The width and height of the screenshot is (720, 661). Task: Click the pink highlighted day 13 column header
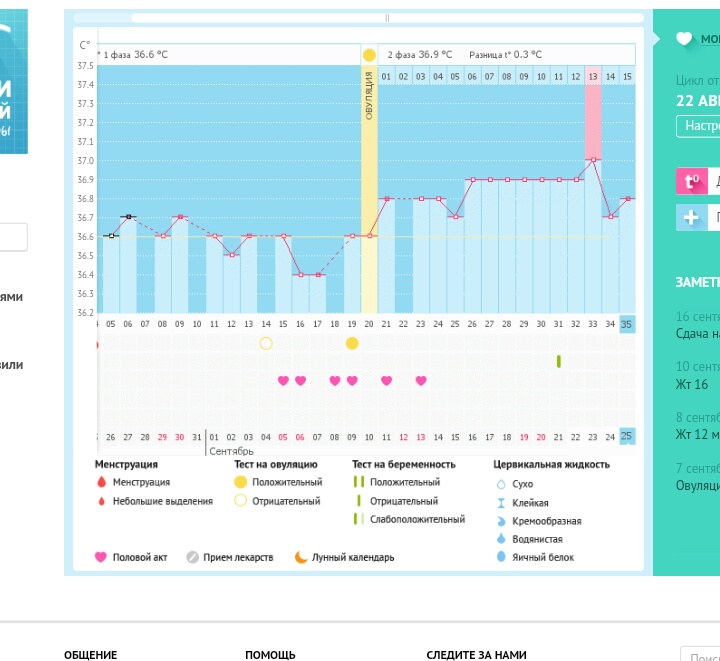click(593, 76)
